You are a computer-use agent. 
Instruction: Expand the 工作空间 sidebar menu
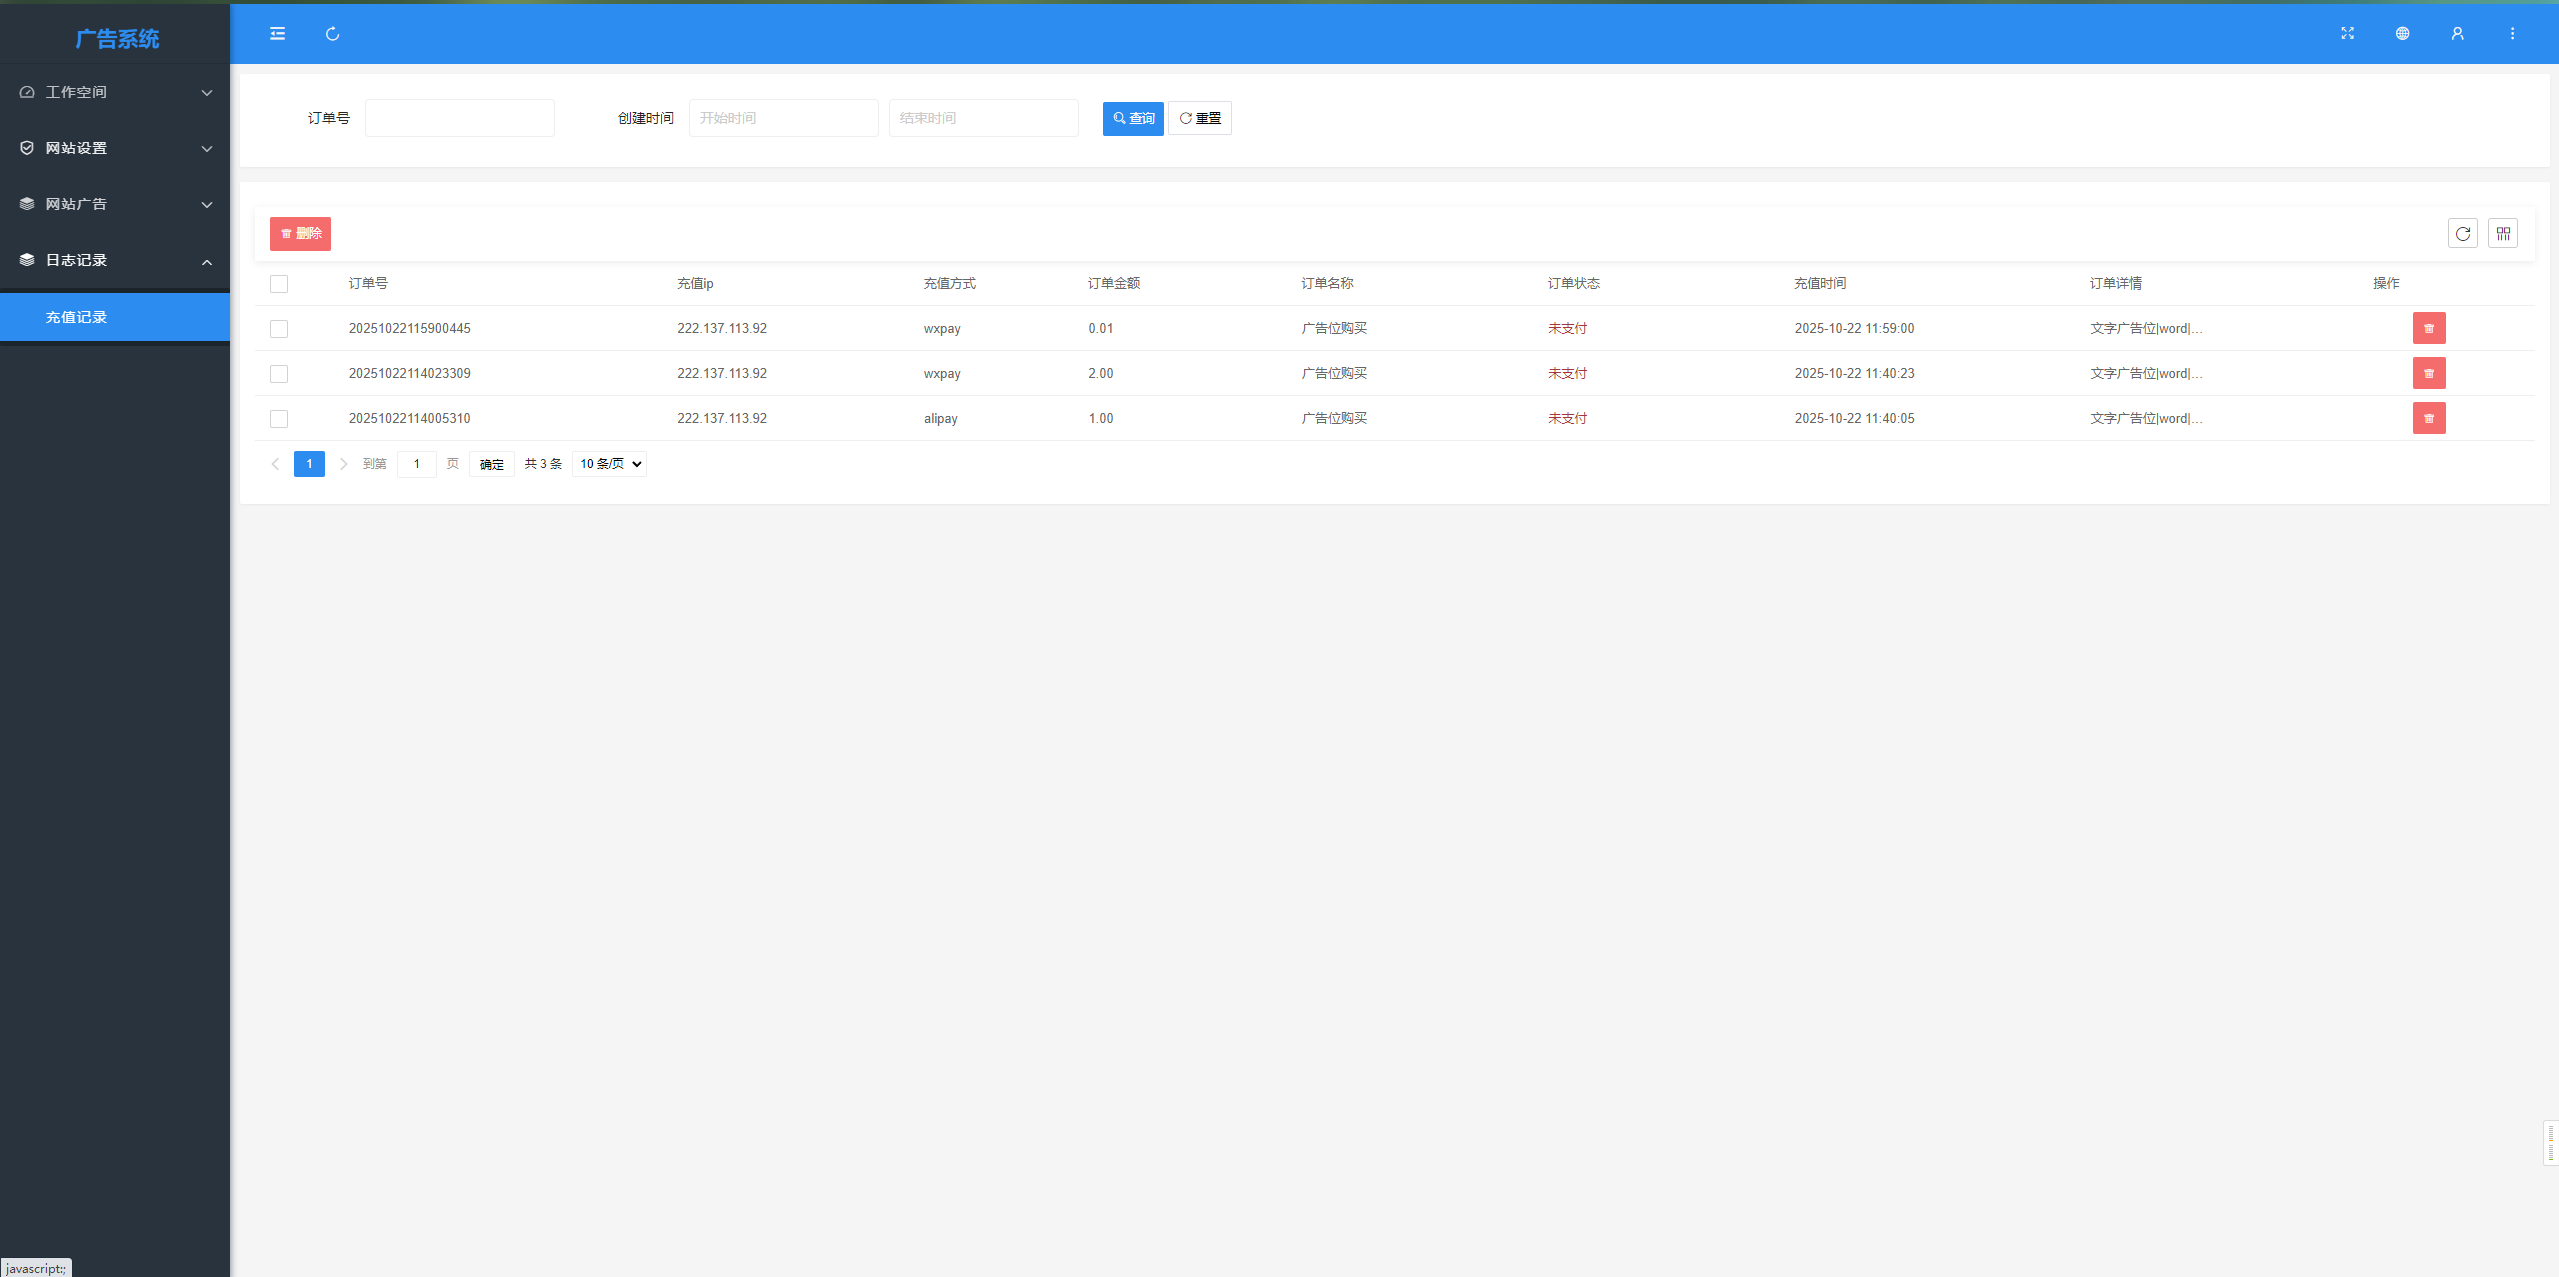(x=115, y=92)
